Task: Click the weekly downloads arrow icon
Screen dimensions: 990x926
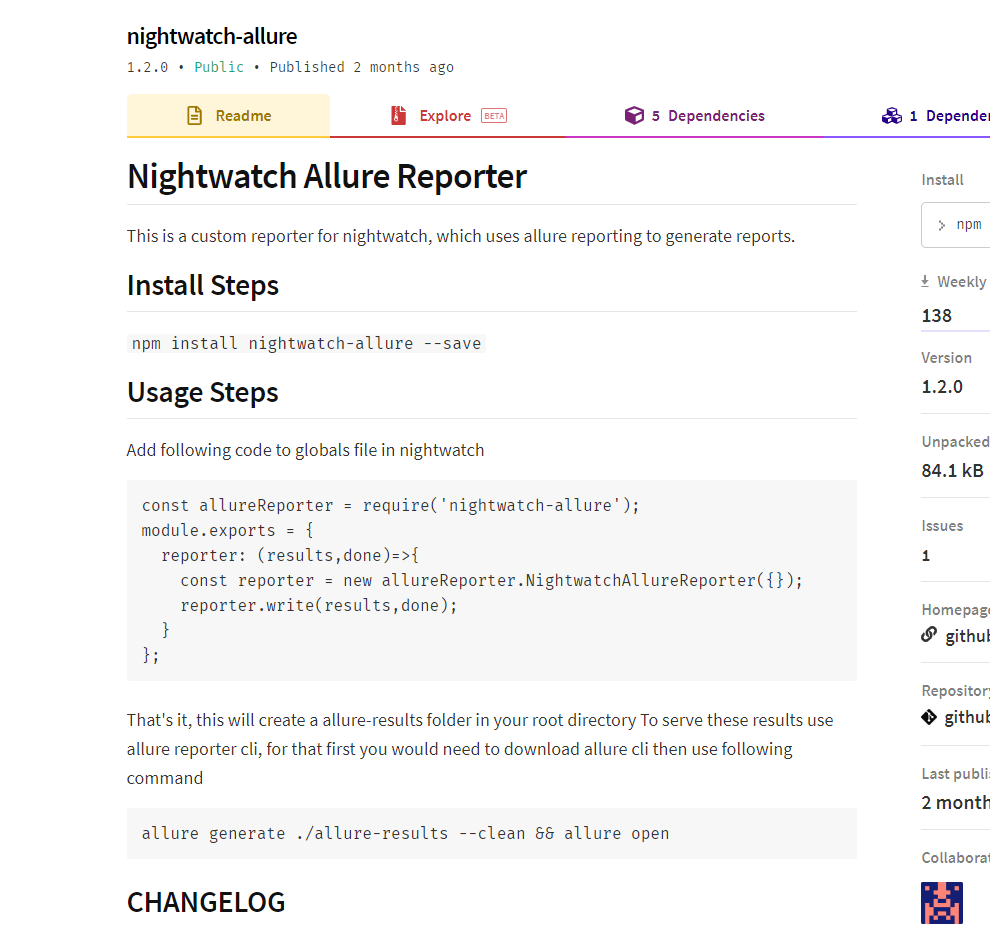Action: coord(925,282)
